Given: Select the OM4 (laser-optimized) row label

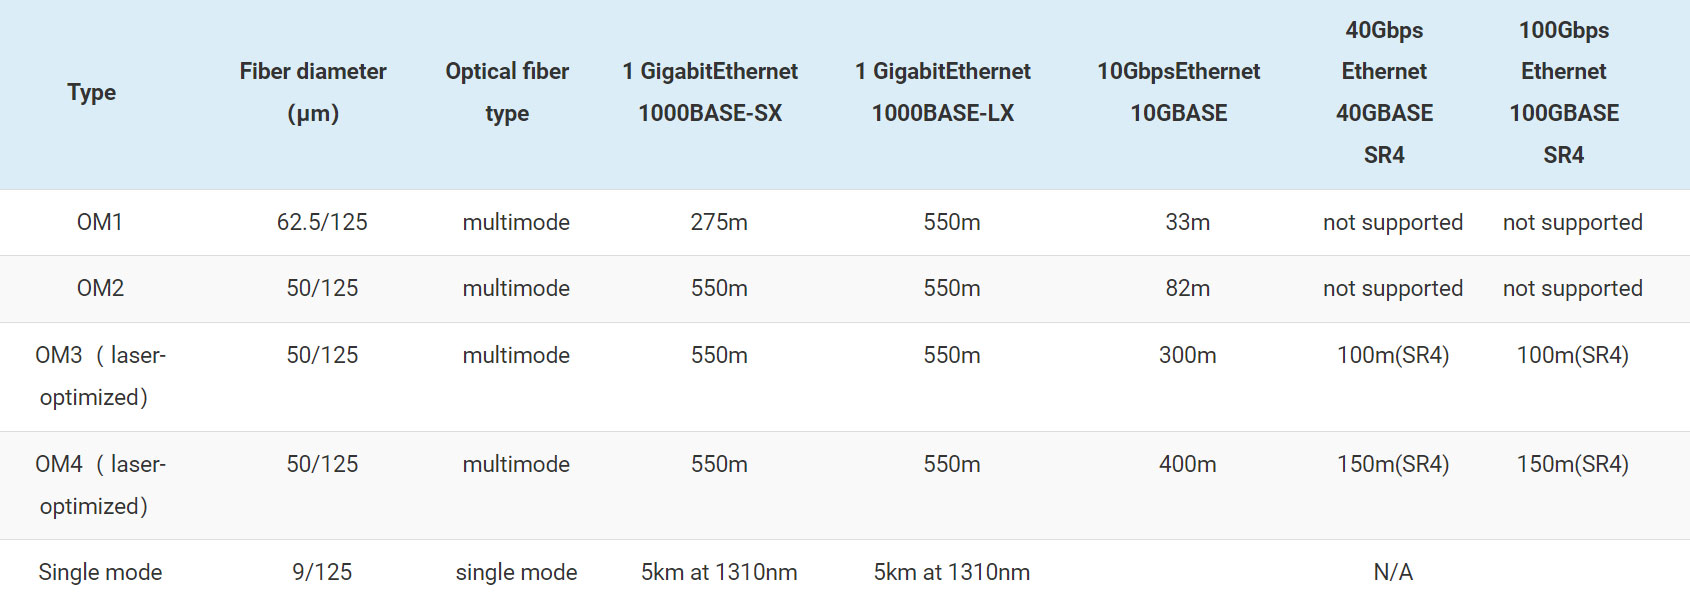Looking at the screenshot, I should click(100, 485).
